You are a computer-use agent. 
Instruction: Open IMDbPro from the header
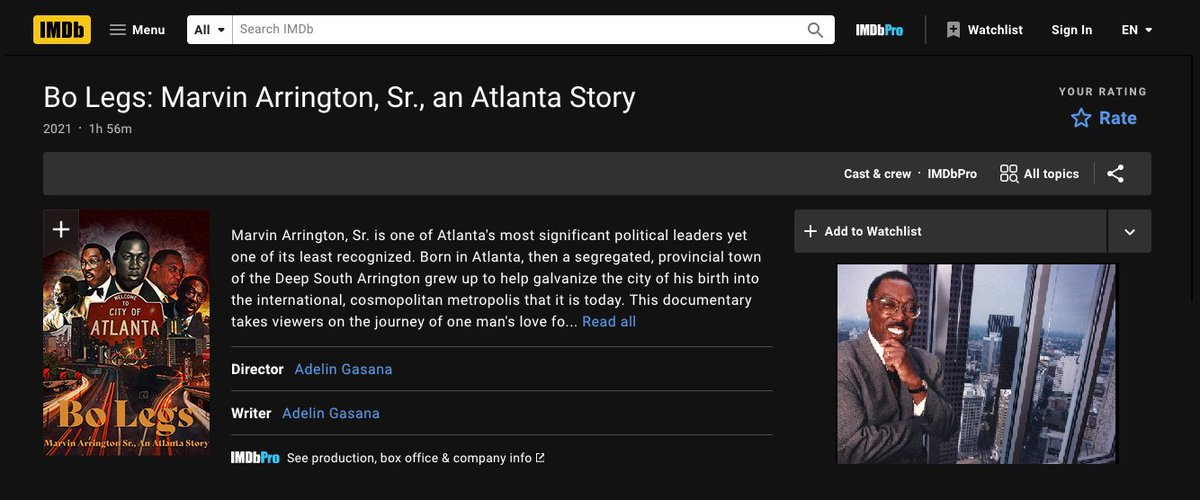pos(879,30)
